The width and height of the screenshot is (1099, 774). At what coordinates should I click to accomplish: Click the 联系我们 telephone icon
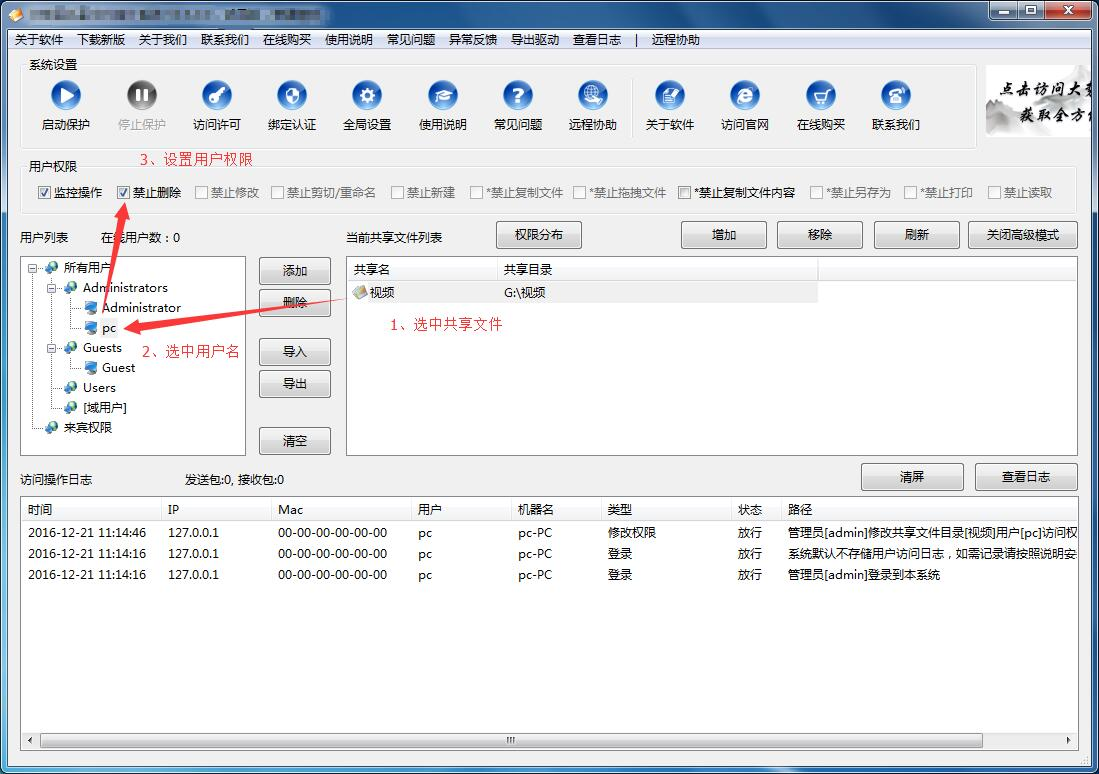point(896,96)
